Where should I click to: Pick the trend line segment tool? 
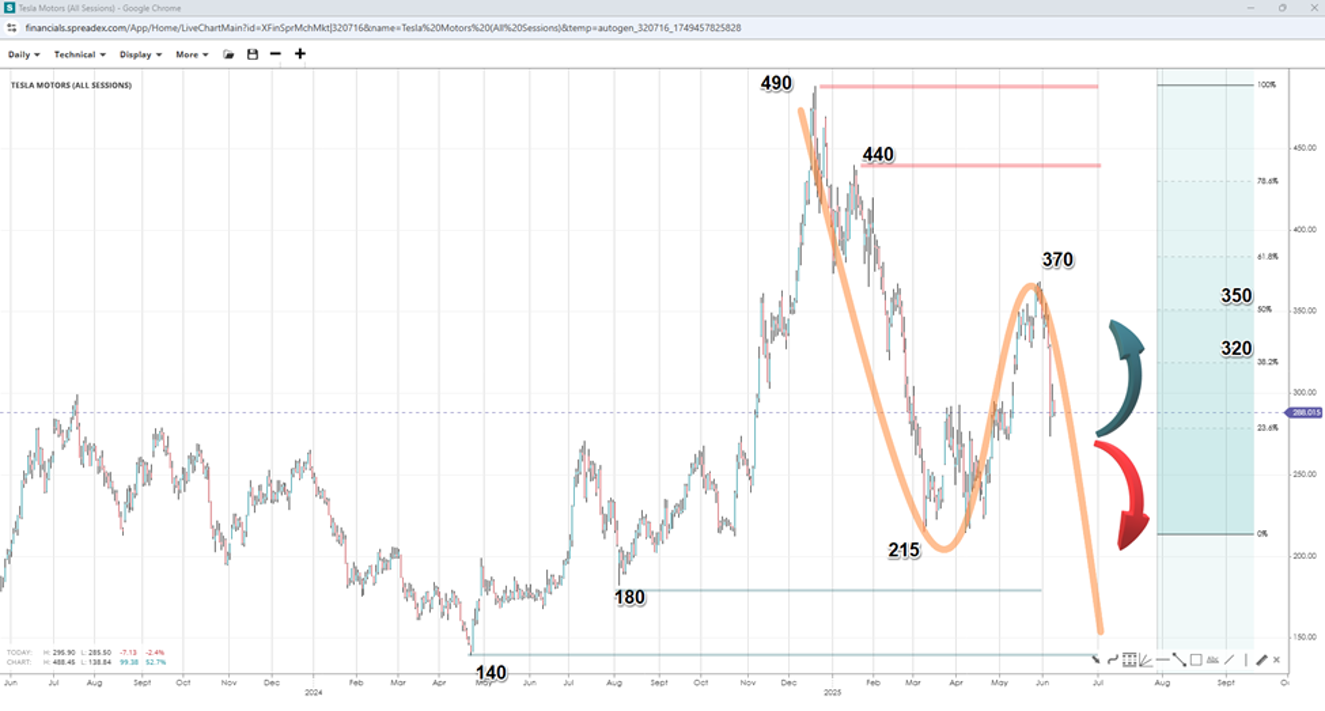(1179, 660)
